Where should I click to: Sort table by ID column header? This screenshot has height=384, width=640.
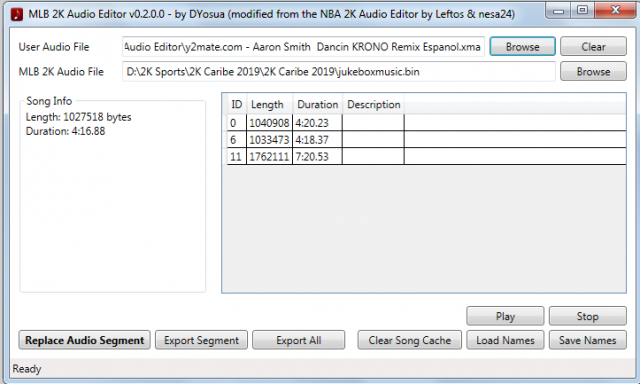[x=237, y=104]
